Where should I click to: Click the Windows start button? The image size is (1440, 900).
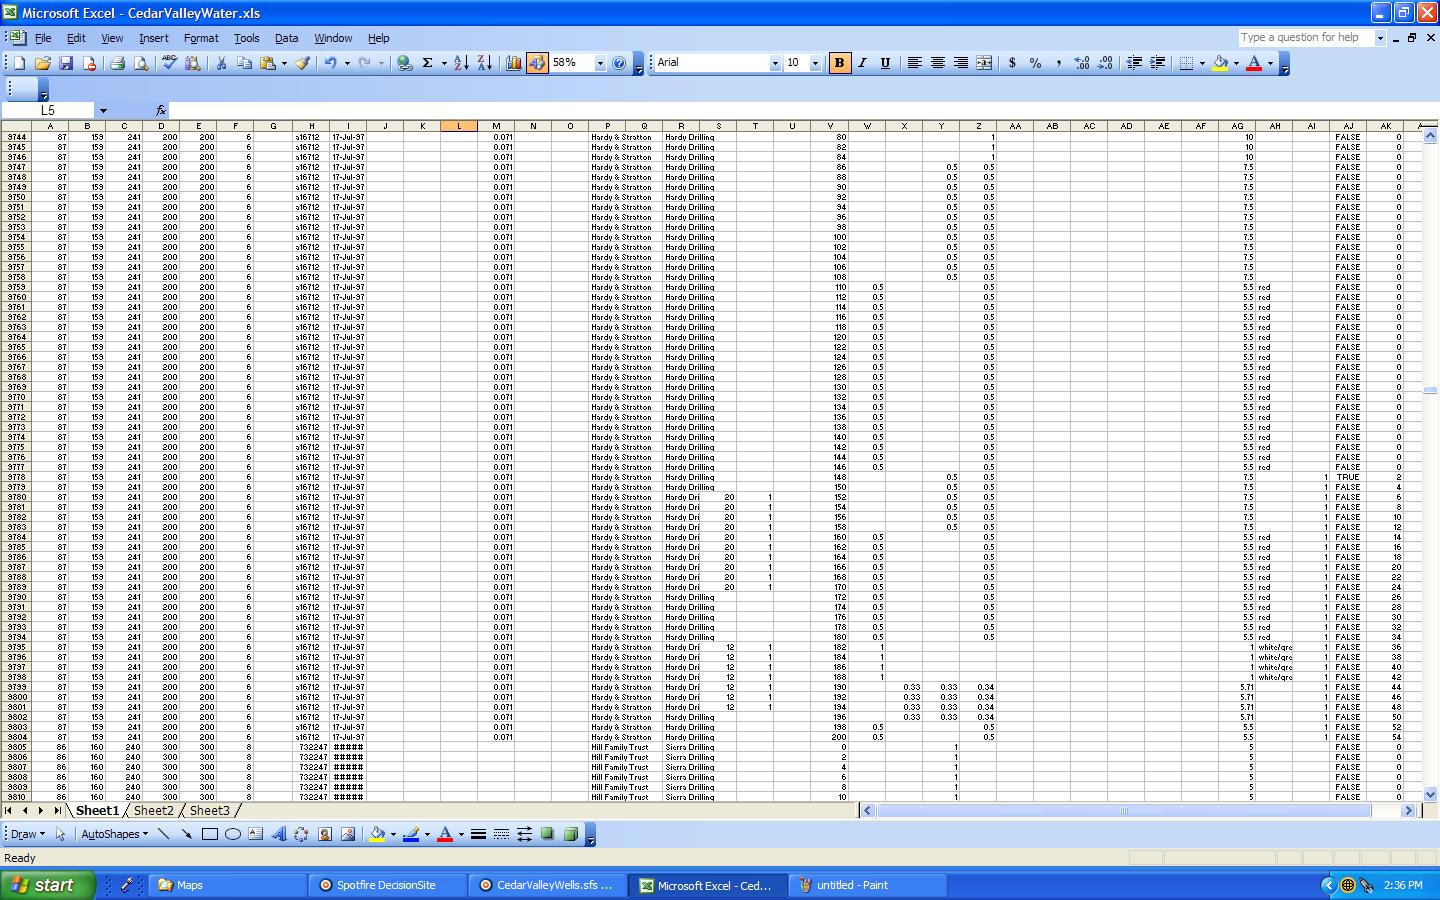[x=48, y=885]
